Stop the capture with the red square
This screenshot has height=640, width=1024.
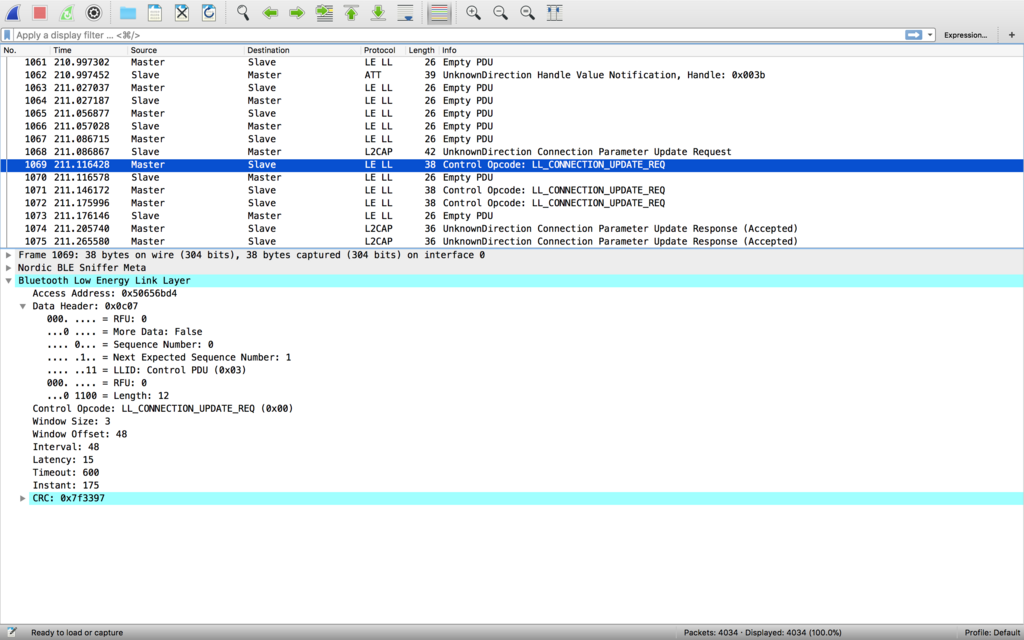40,12
